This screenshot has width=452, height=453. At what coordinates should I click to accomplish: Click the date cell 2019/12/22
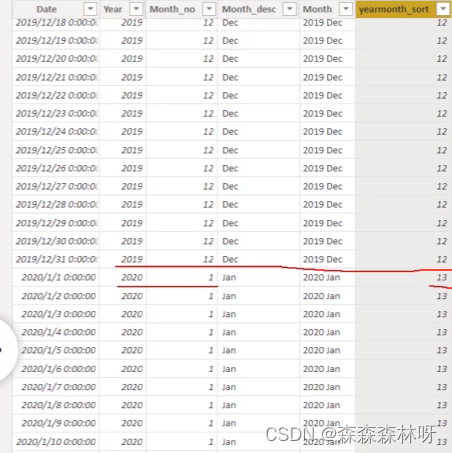(57, 95)
